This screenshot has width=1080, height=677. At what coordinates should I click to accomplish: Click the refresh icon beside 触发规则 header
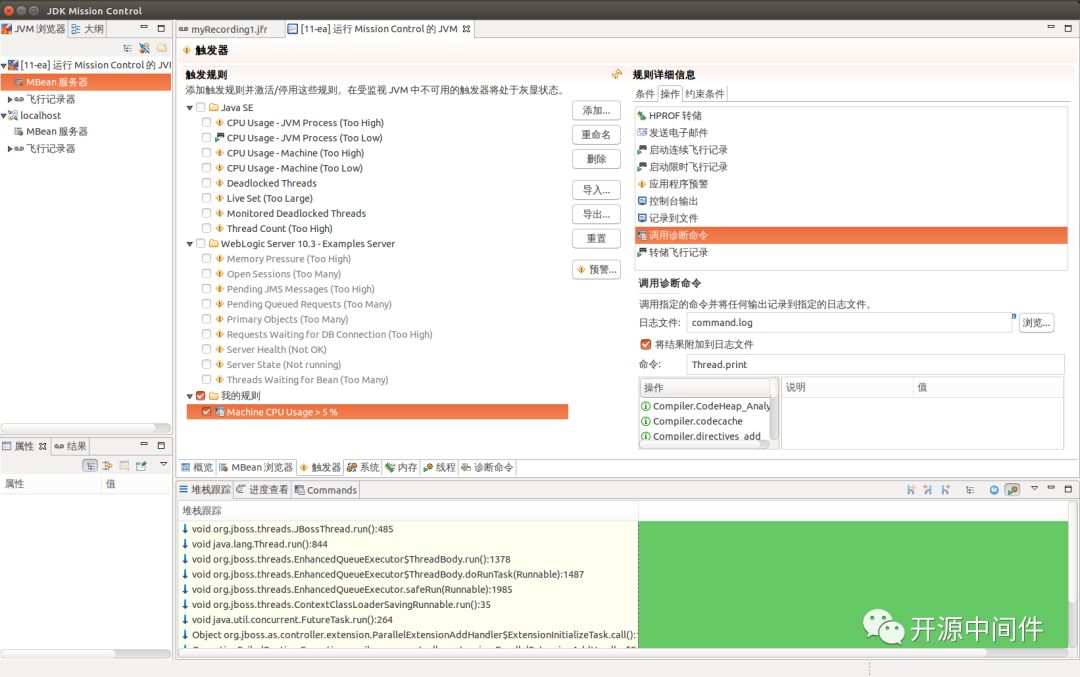tap(616, 74)
